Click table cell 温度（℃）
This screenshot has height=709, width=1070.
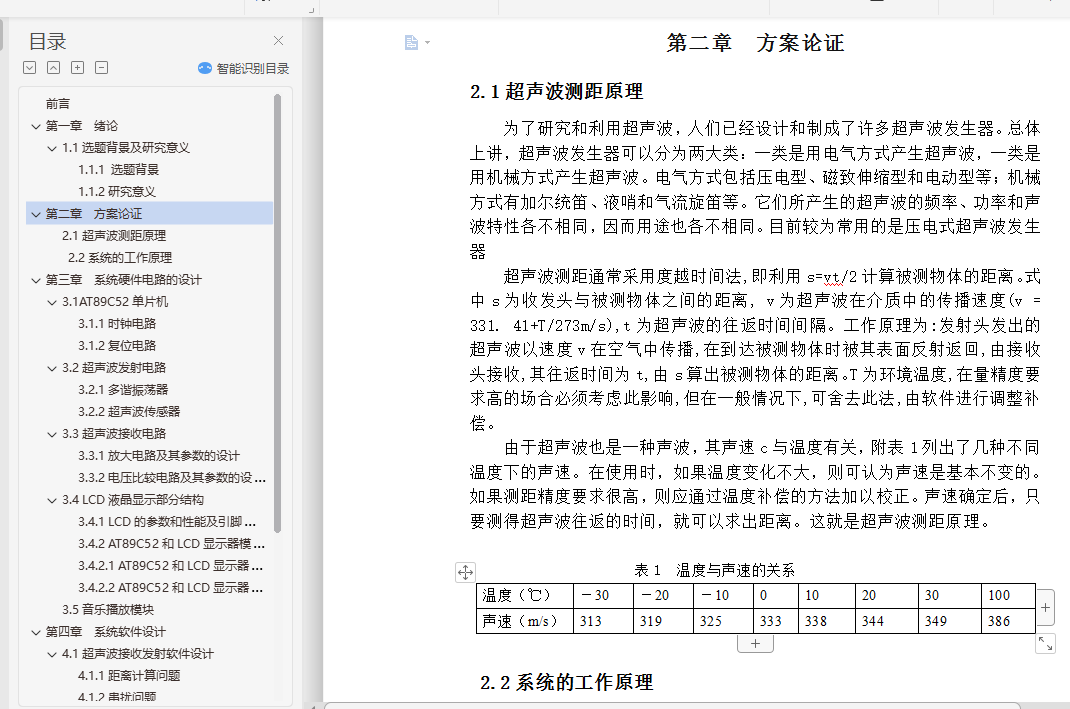(x=525, y=595)
